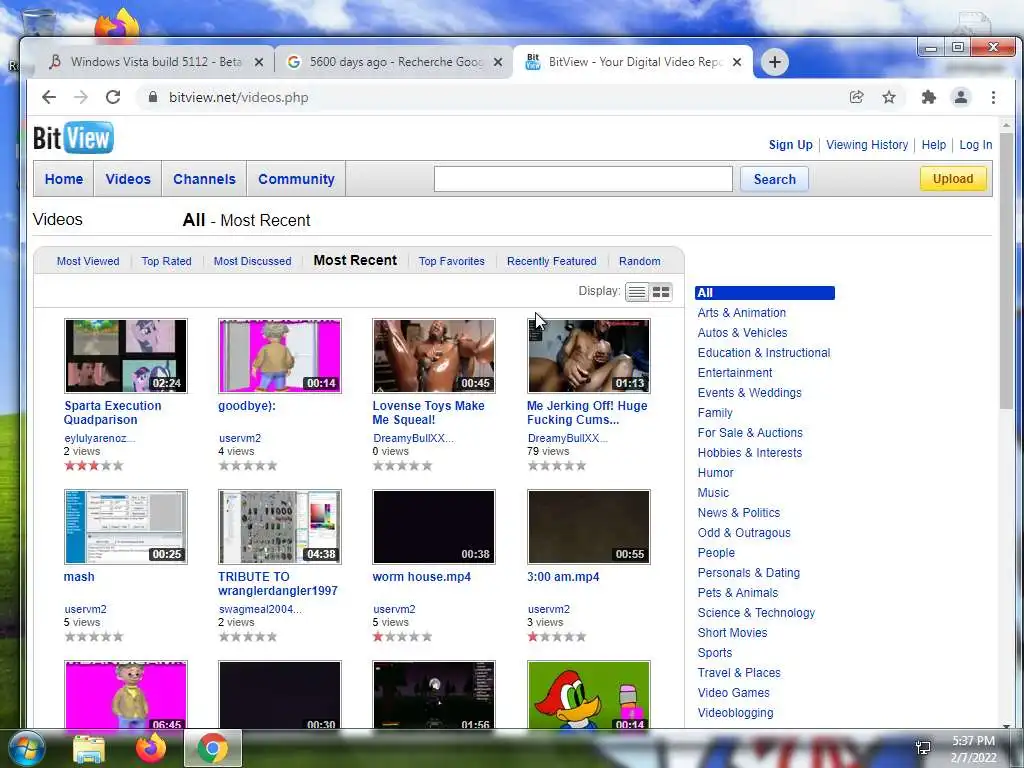Viewport: 1024px width, 768px height.
Task: Filter by Music category
Action: [712, 493]
